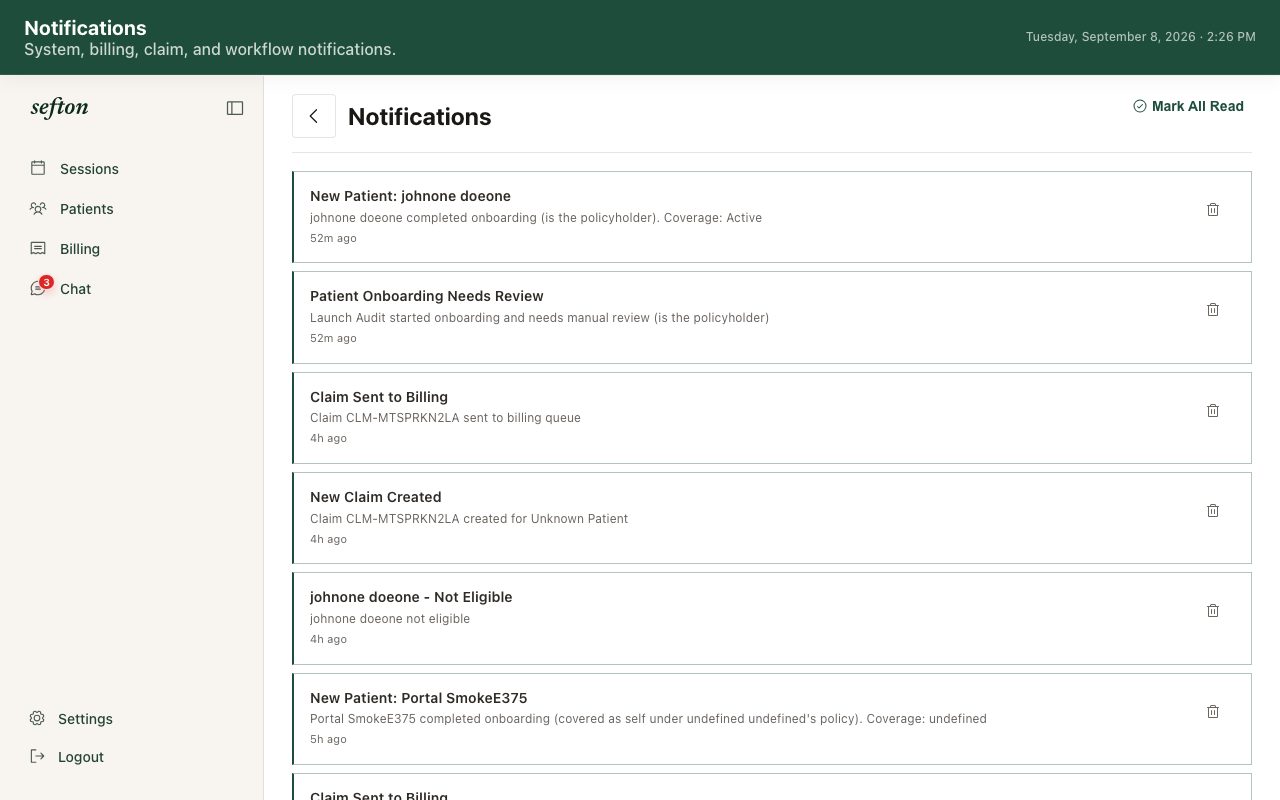This screenshot has width=1280, height=800.
Task: Click 'Portal SmokeE375 completed onboarding' description text
Action: click(x=648, y=719)
